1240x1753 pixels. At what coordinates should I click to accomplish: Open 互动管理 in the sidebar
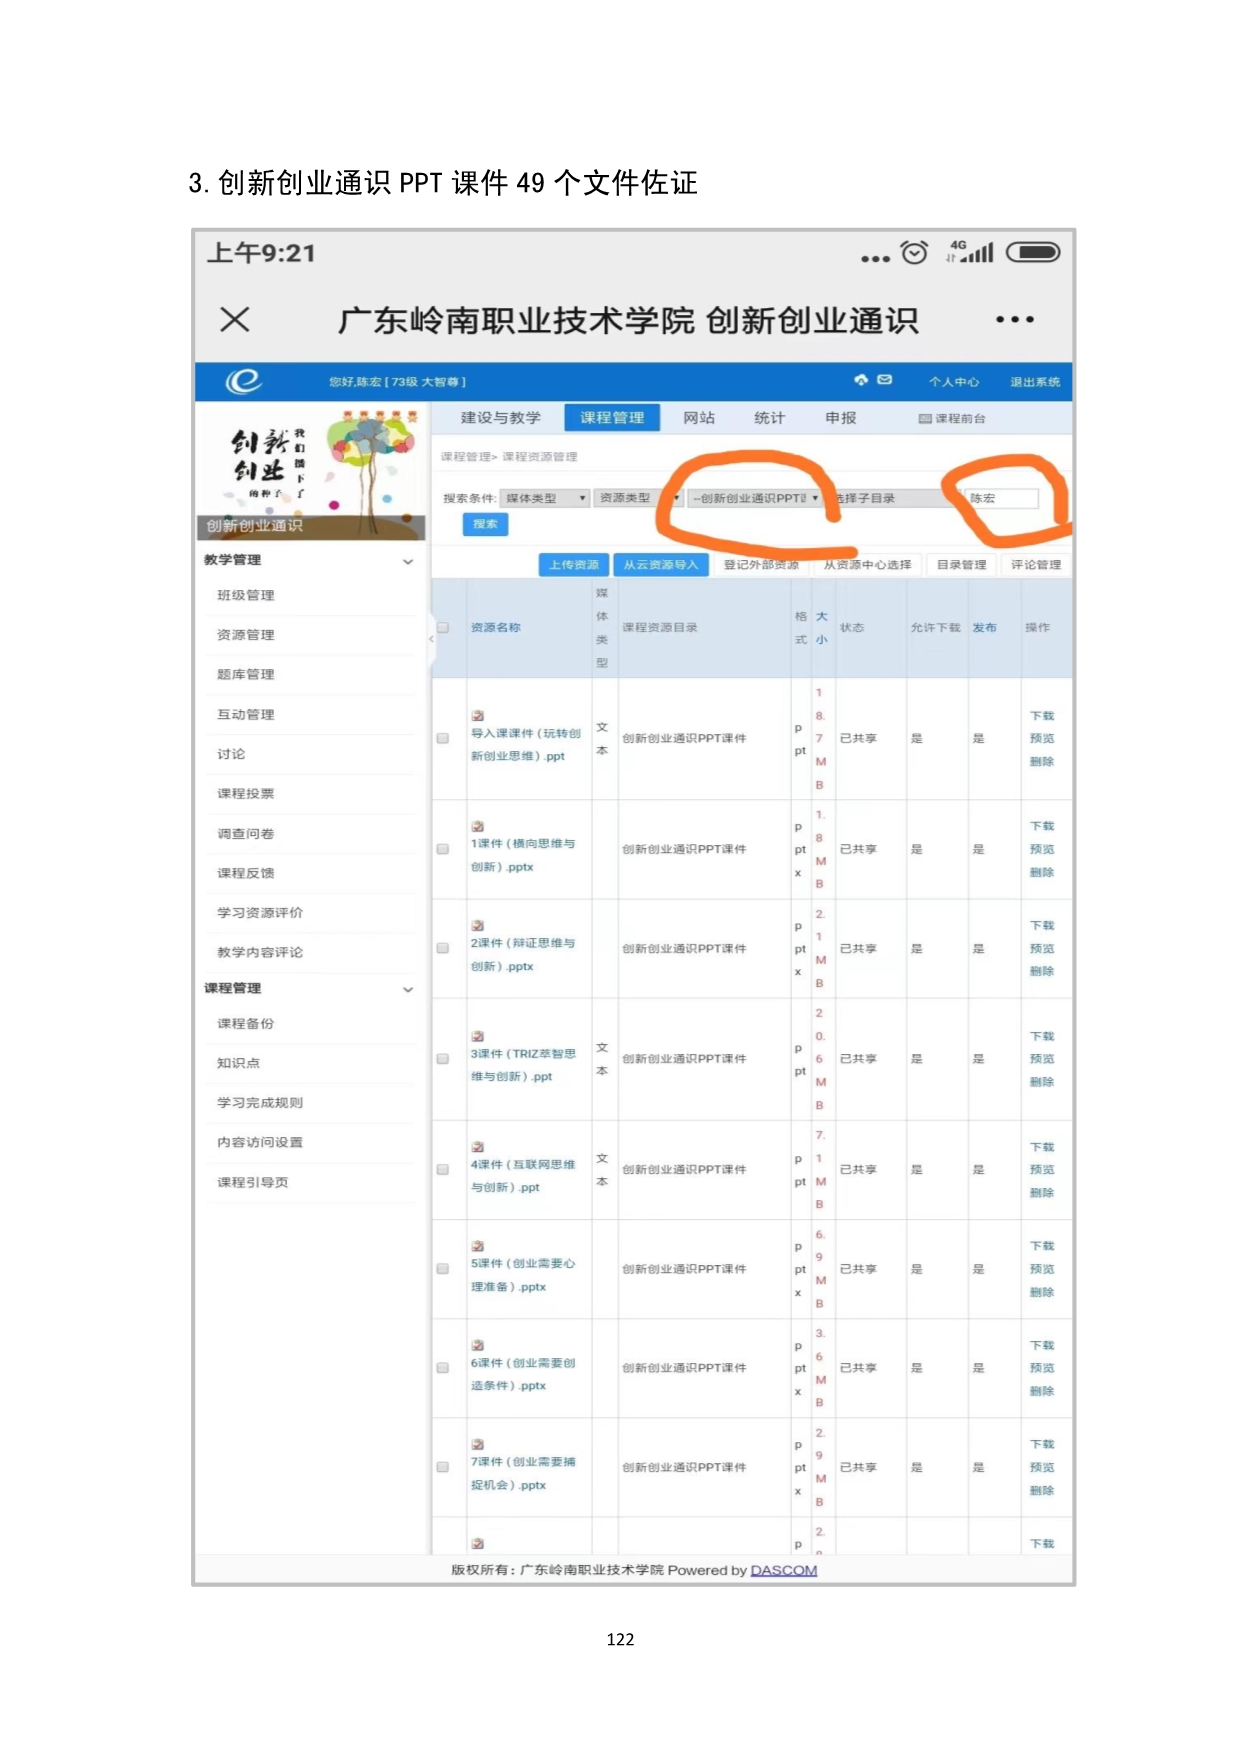coord(246,714)
